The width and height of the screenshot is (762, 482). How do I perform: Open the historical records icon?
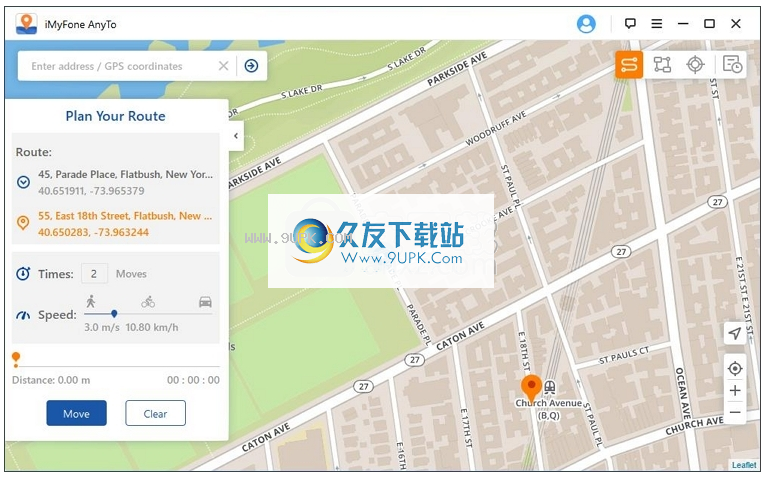pos(732,65)
